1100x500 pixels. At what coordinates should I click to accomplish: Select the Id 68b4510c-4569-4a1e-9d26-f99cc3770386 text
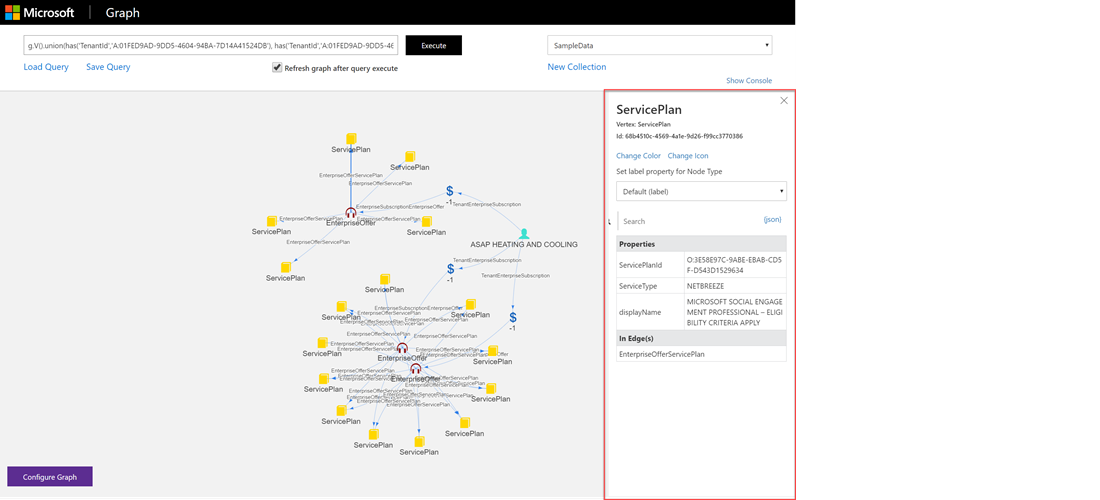pyautogui.click(x=680, y=136)
